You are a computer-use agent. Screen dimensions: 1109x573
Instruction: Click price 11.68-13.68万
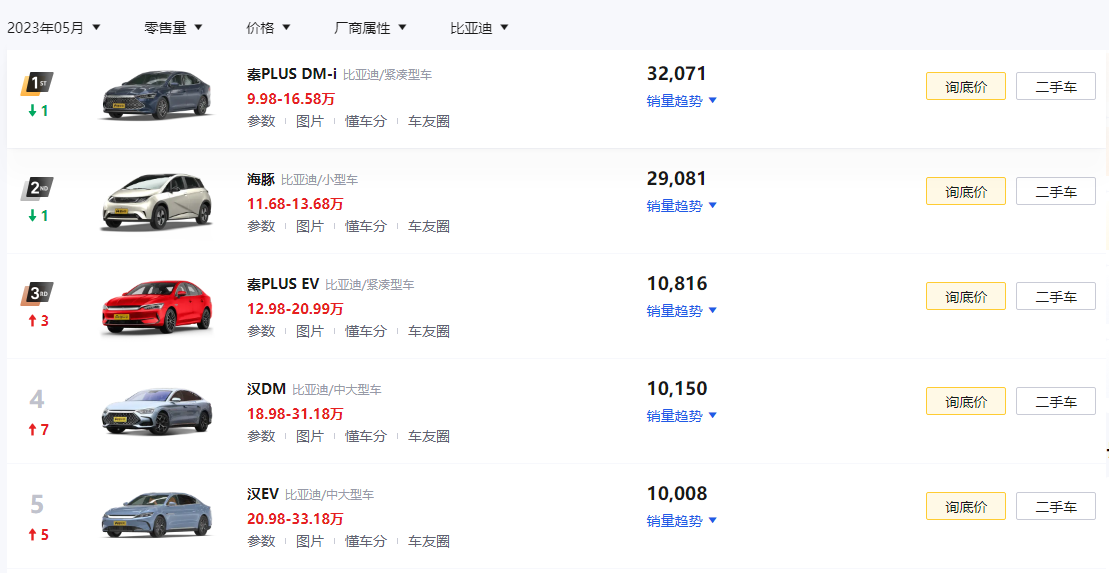coord(295,204)
